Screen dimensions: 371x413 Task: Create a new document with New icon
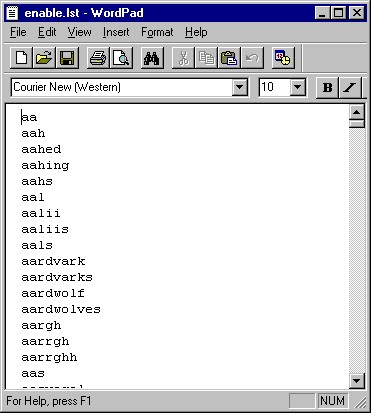click(22, 58)
